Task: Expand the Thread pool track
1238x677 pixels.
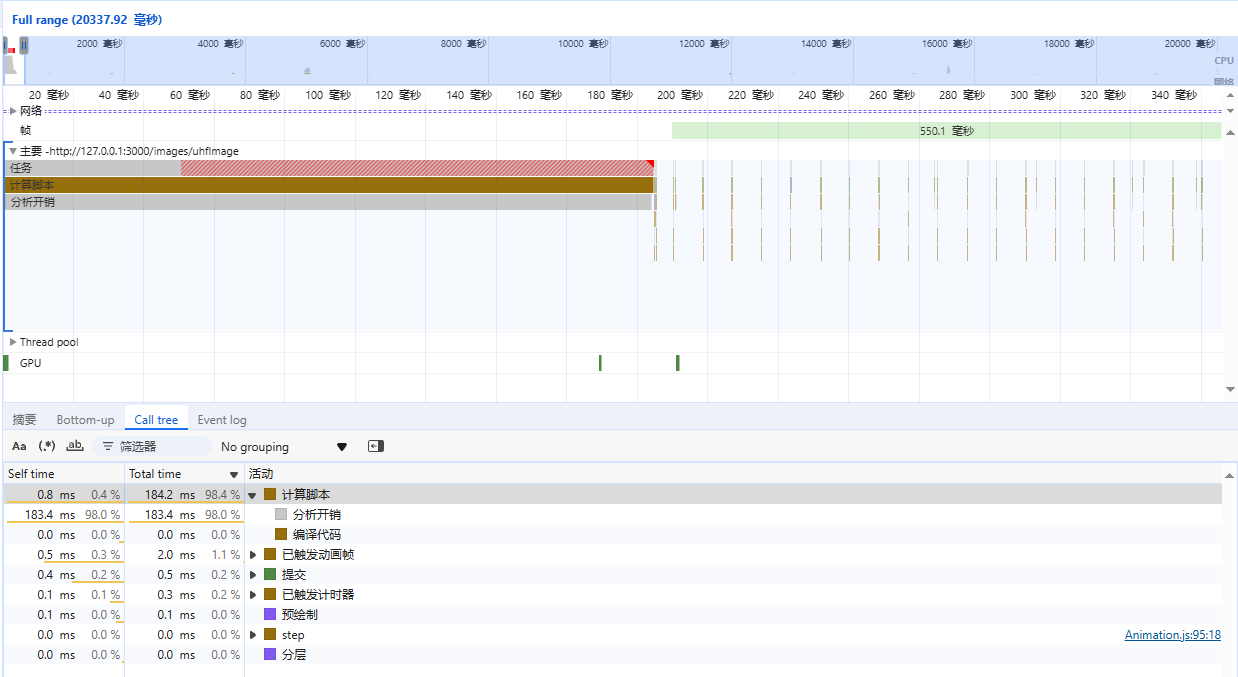Action: coord(13,342)
